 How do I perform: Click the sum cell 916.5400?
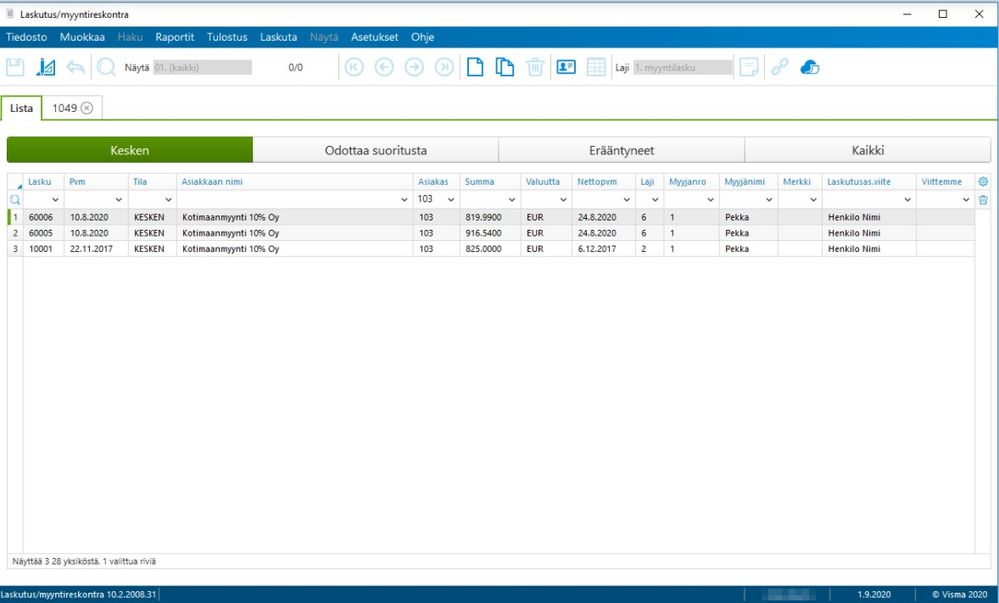pyautogui.click(x=490, y=233)
